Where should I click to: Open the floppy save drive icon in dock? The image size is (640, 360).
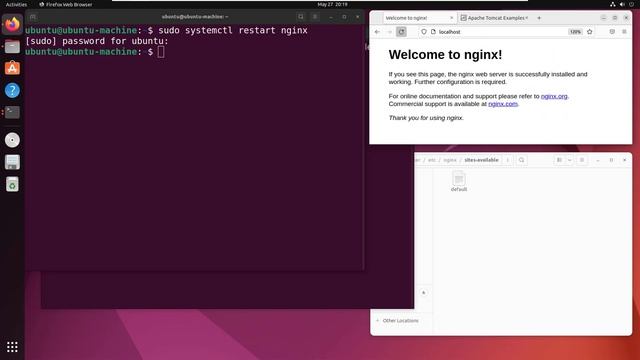click(x=12, y=162)
